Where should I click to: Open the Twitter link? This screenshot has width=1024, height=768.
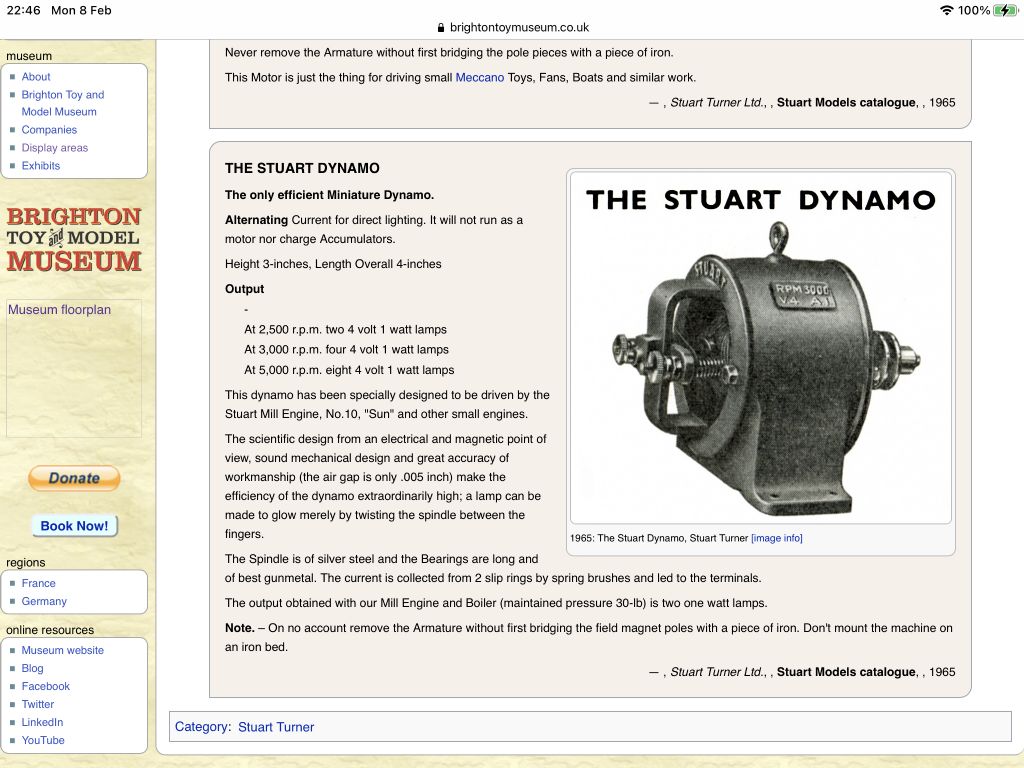click(x=38, y=704)
